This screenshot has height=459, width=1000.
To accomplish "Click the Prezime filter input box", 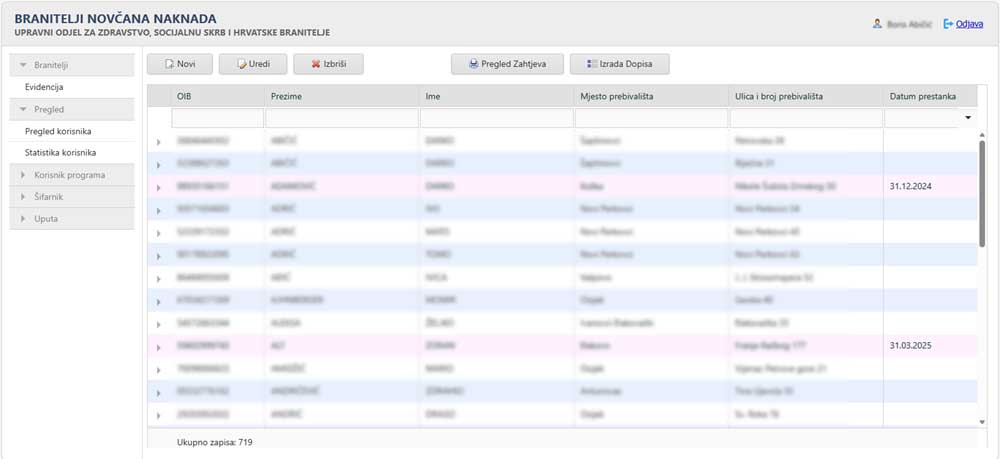I will point(341,118).
